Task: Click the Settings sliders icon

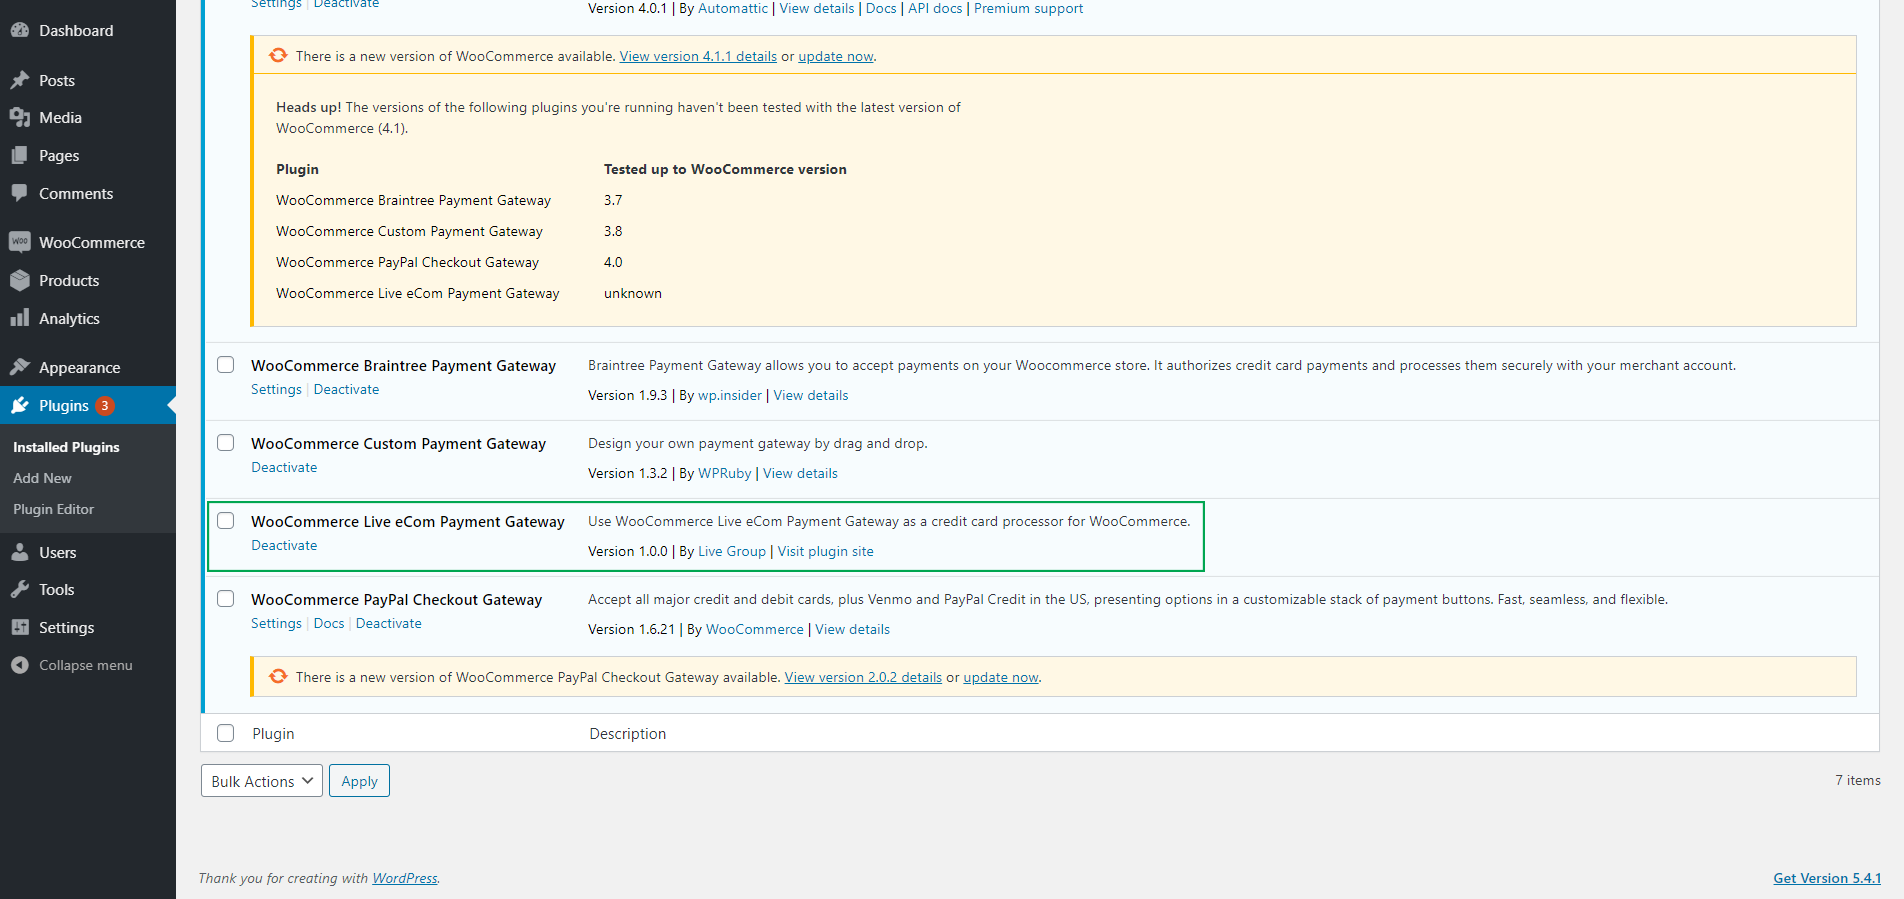Action: [x=20, y=627]
